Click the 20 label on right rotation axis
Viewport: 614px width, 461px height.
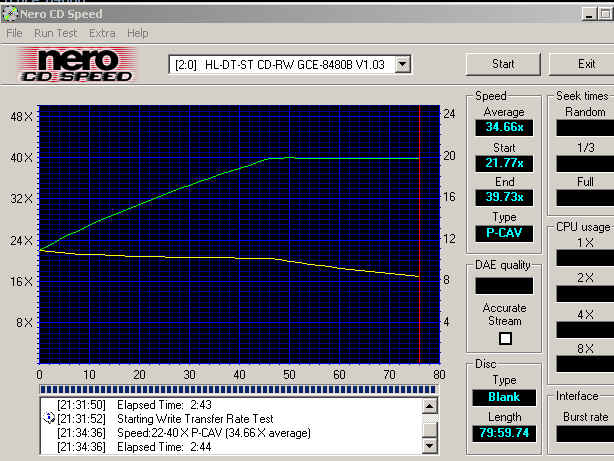tap(449, 155)
